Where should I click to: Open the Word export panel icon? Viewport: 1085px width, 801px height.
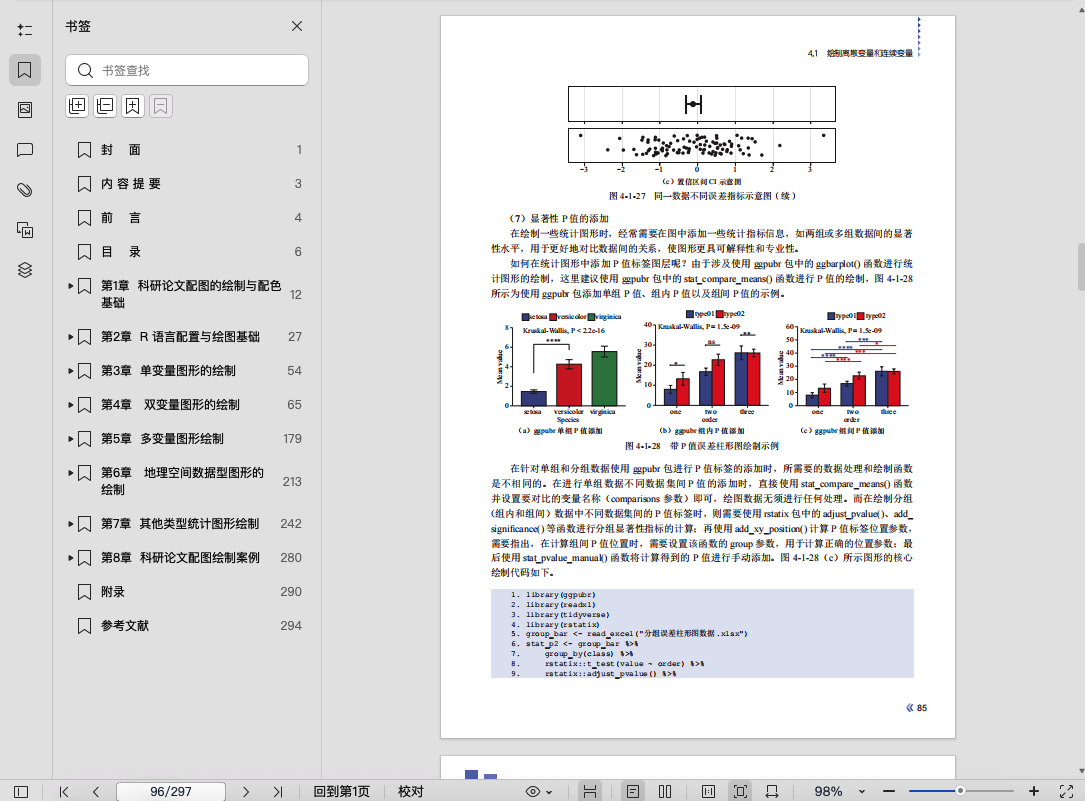click(25, 230)
